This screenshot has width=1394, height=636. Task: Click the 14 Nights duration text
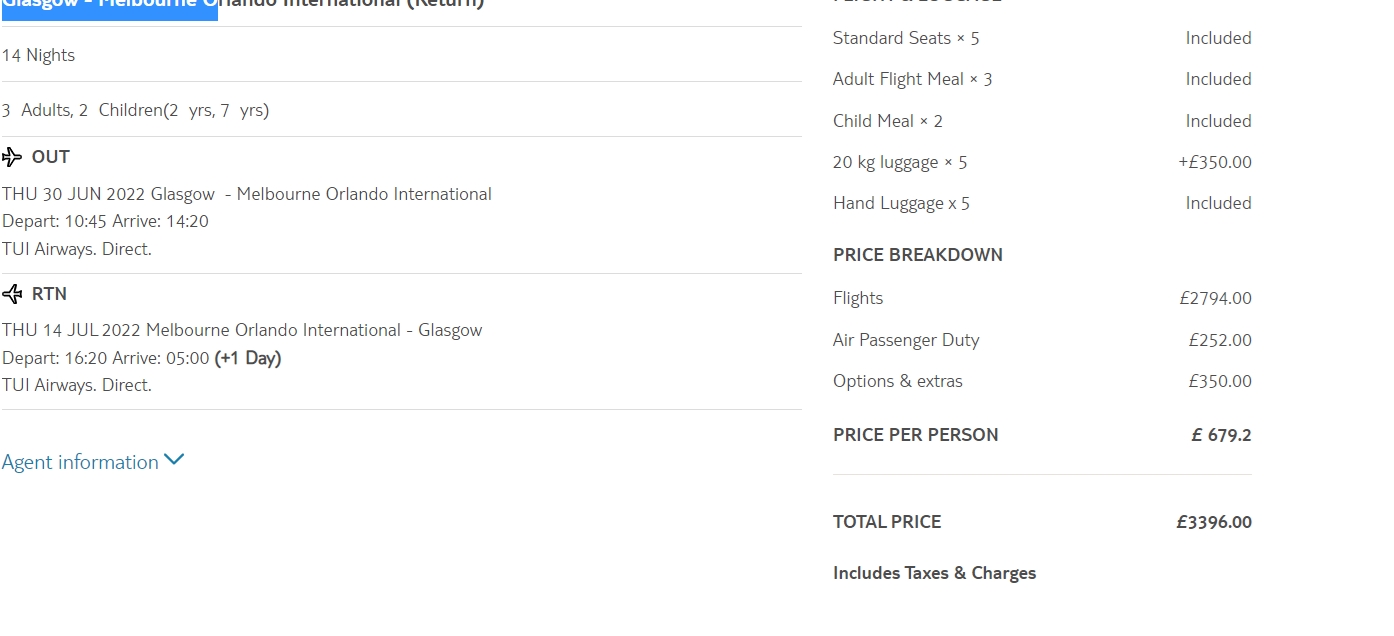(38, 55)
